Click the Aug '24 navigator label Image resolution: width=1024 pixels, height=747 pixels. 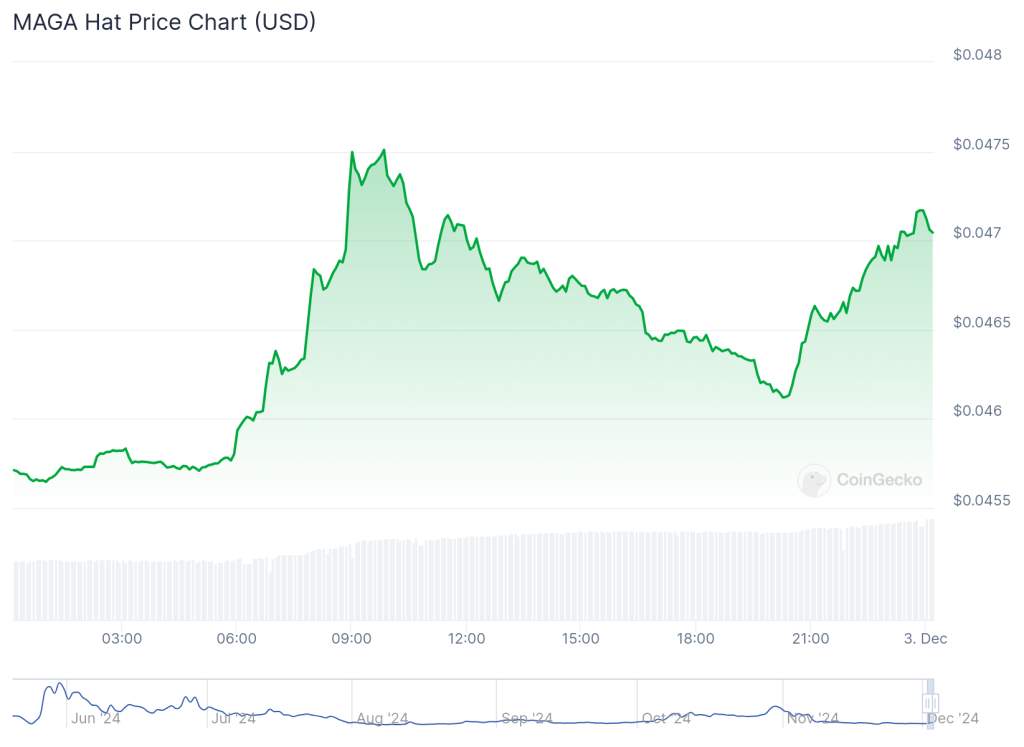[383, 718]
